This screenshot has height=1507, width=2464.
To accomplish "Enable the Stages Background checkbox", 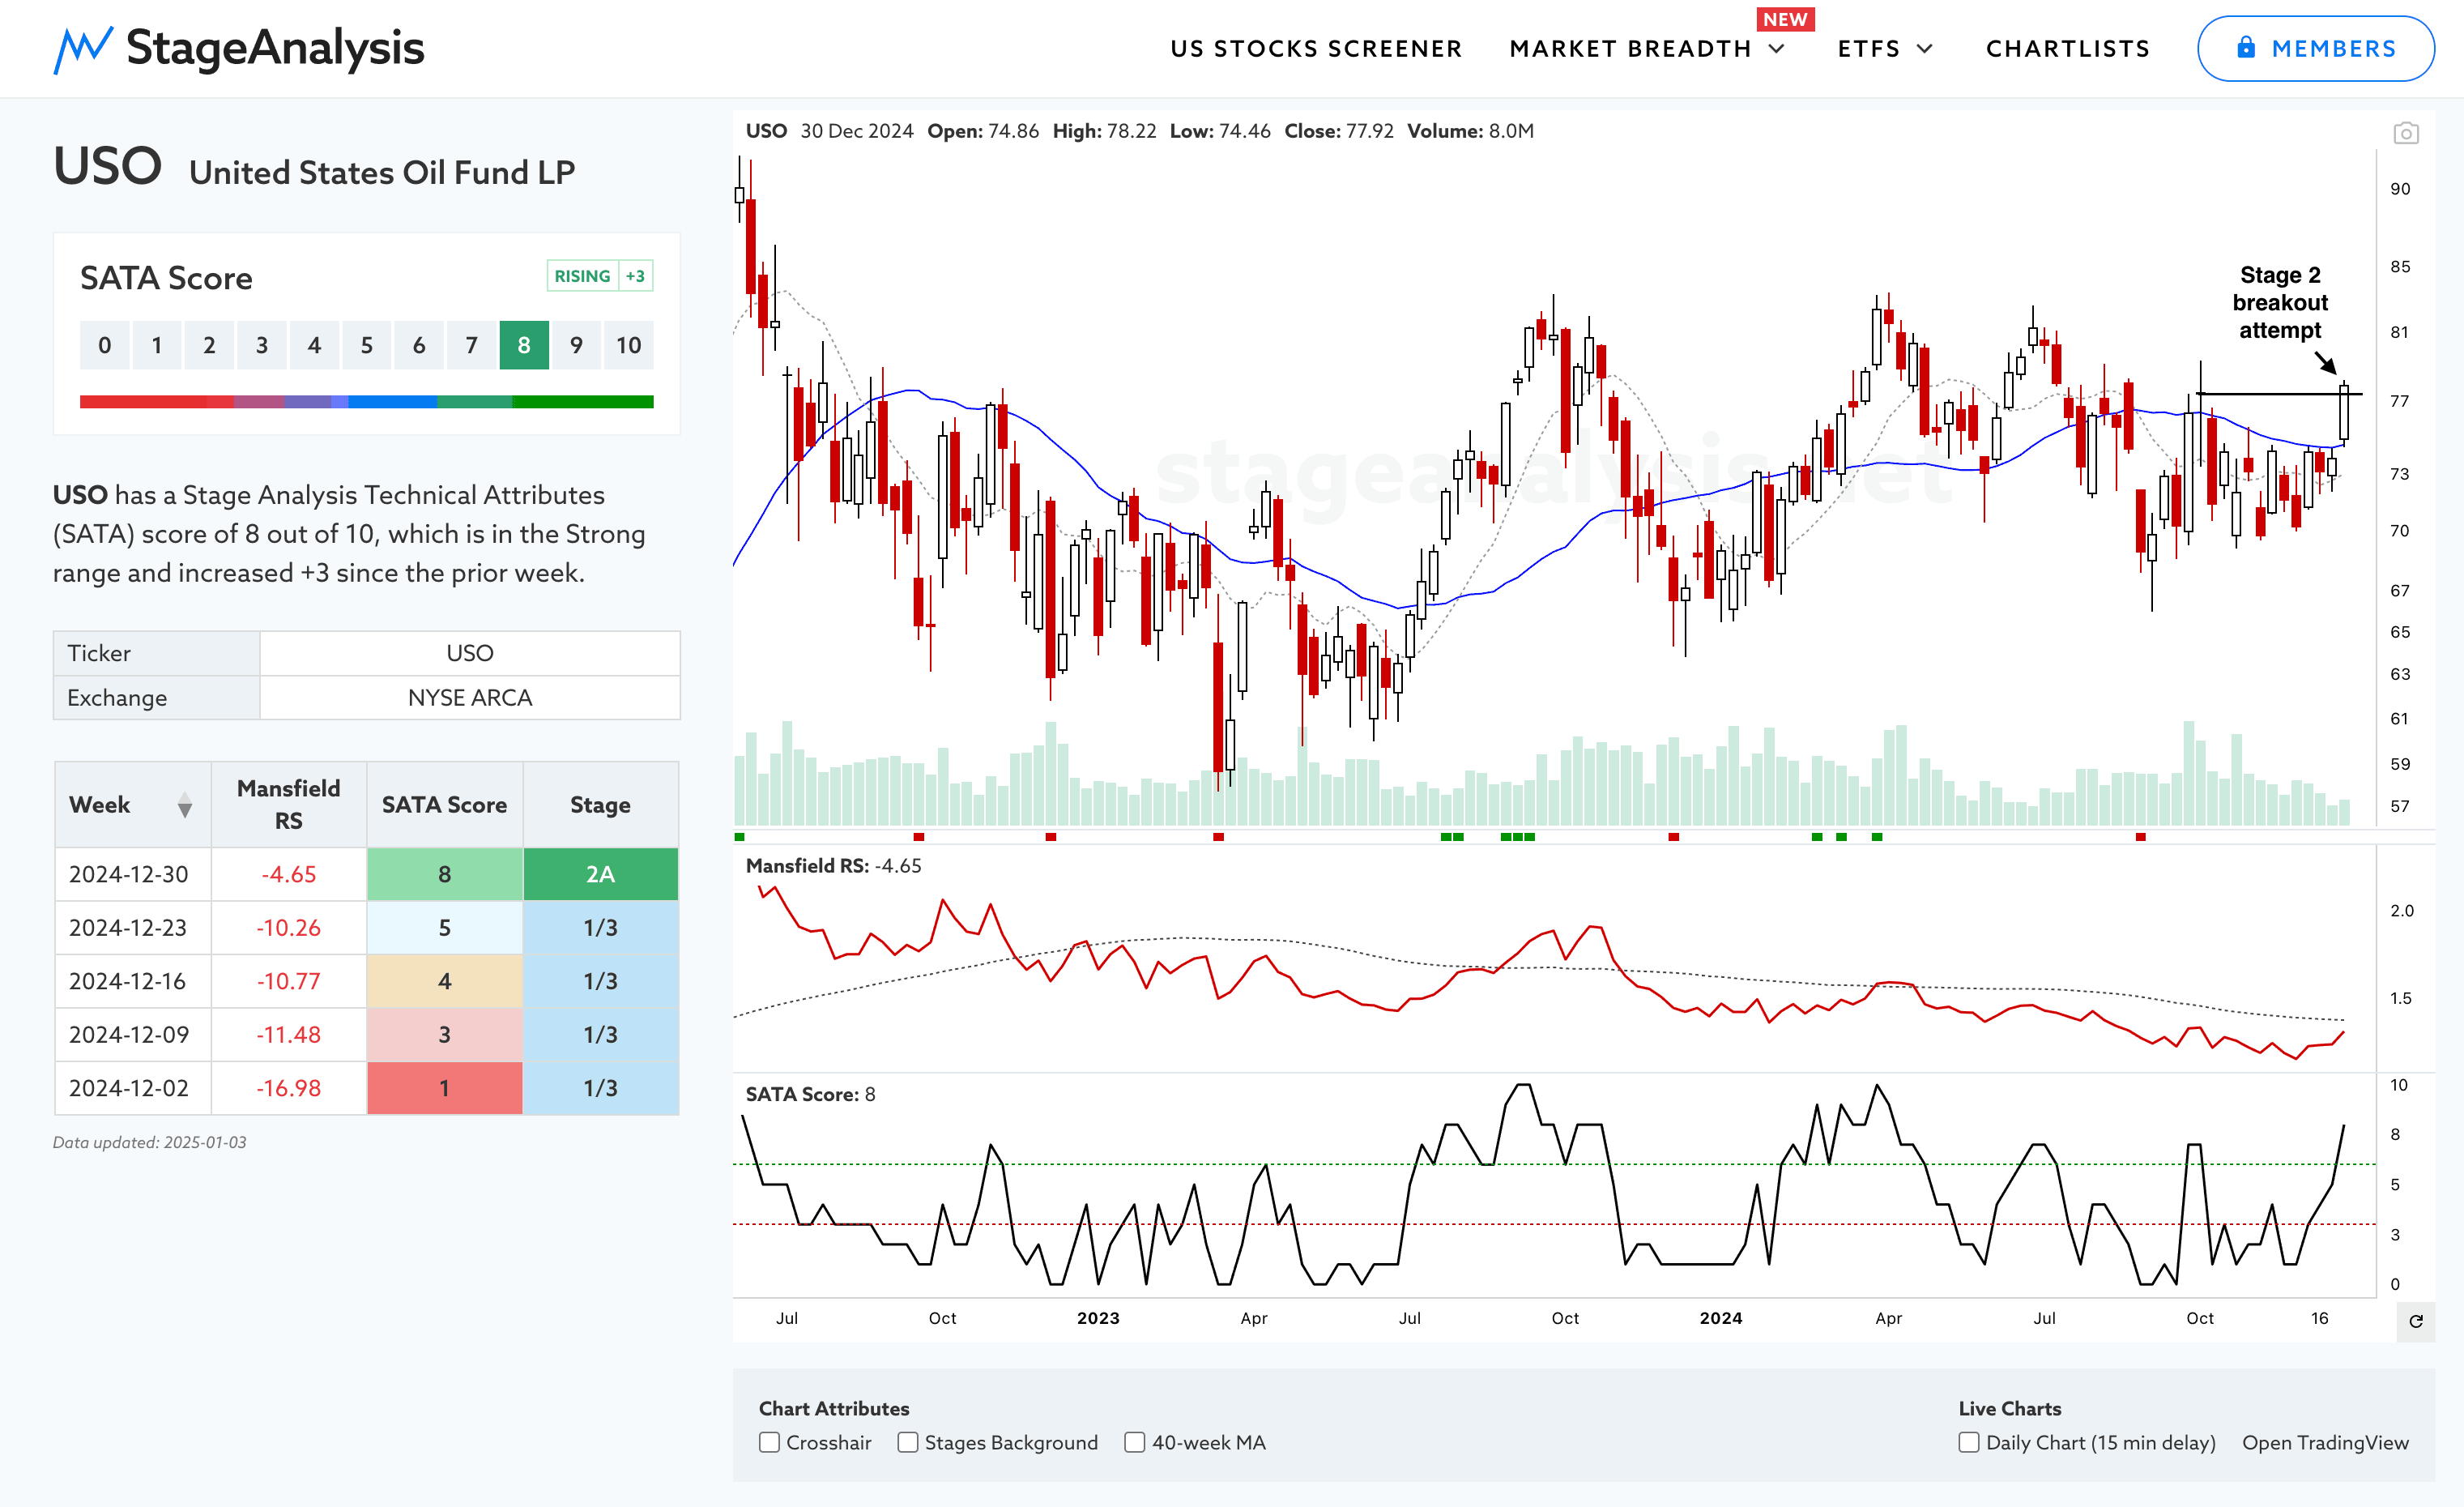I will (x=908, y=1442).
